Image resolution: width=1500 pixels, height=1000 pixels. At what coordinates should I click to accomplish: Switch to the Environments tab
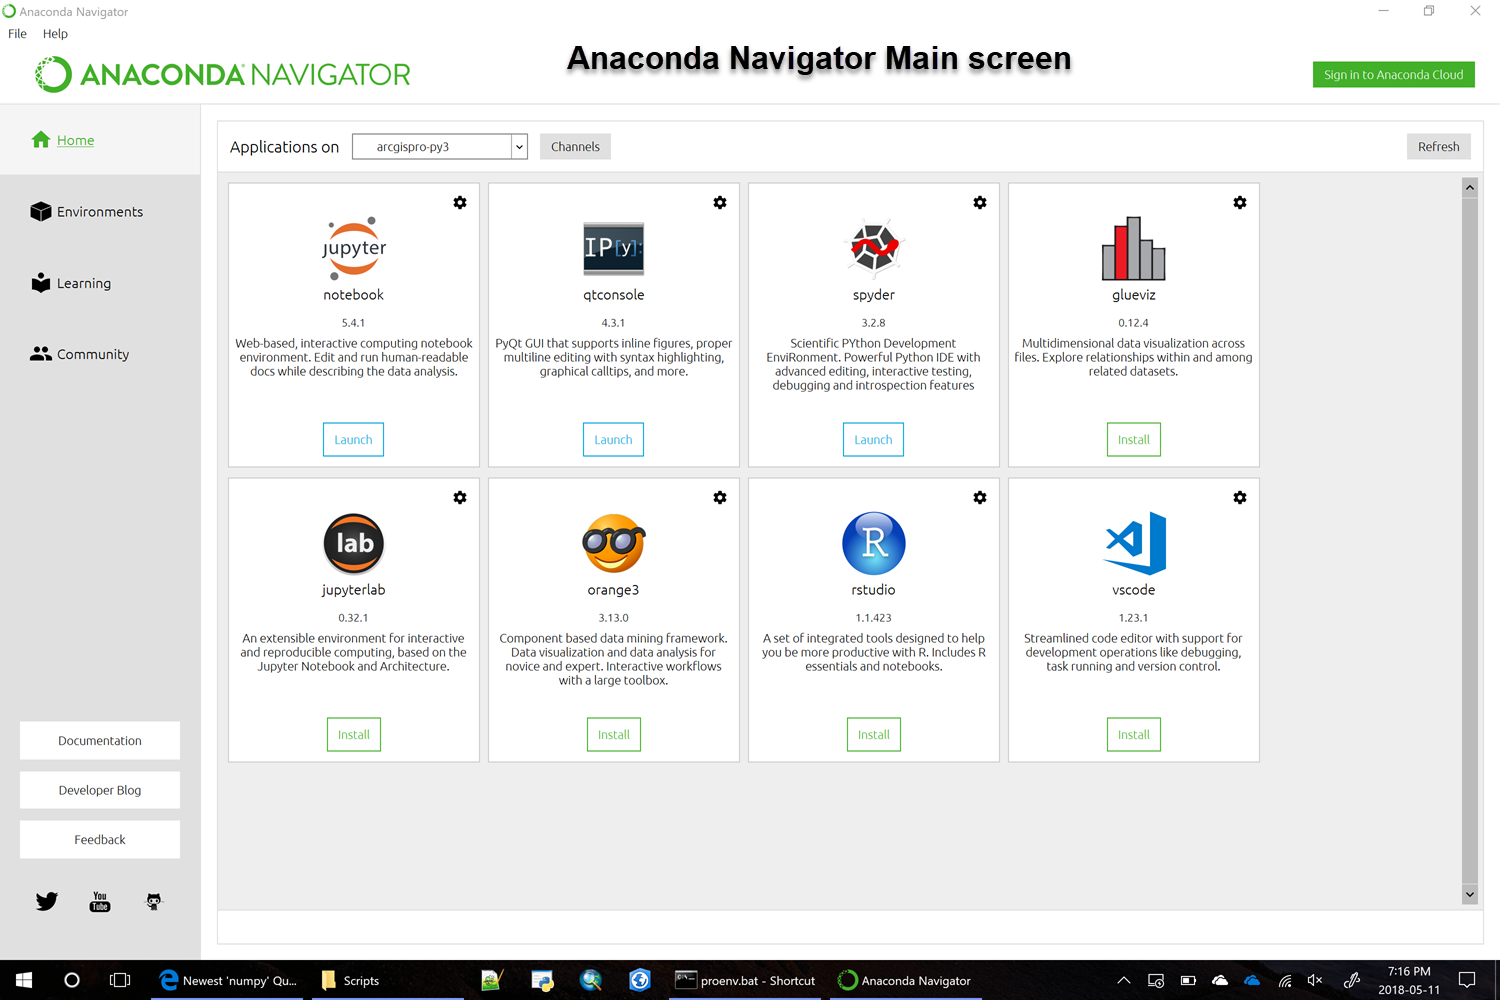(x=100, y=212)
